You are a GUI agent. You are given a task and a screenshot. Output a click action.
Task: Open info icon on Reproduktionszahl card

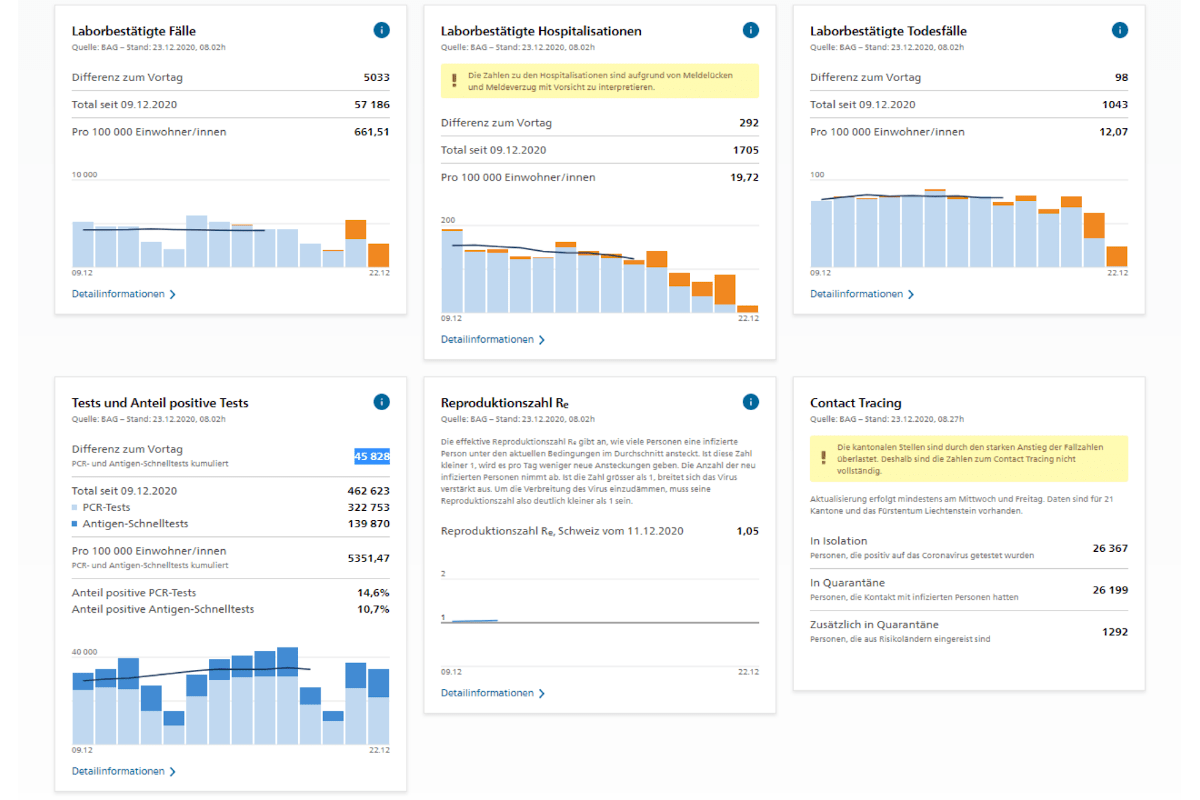click(x=751, y=402)
